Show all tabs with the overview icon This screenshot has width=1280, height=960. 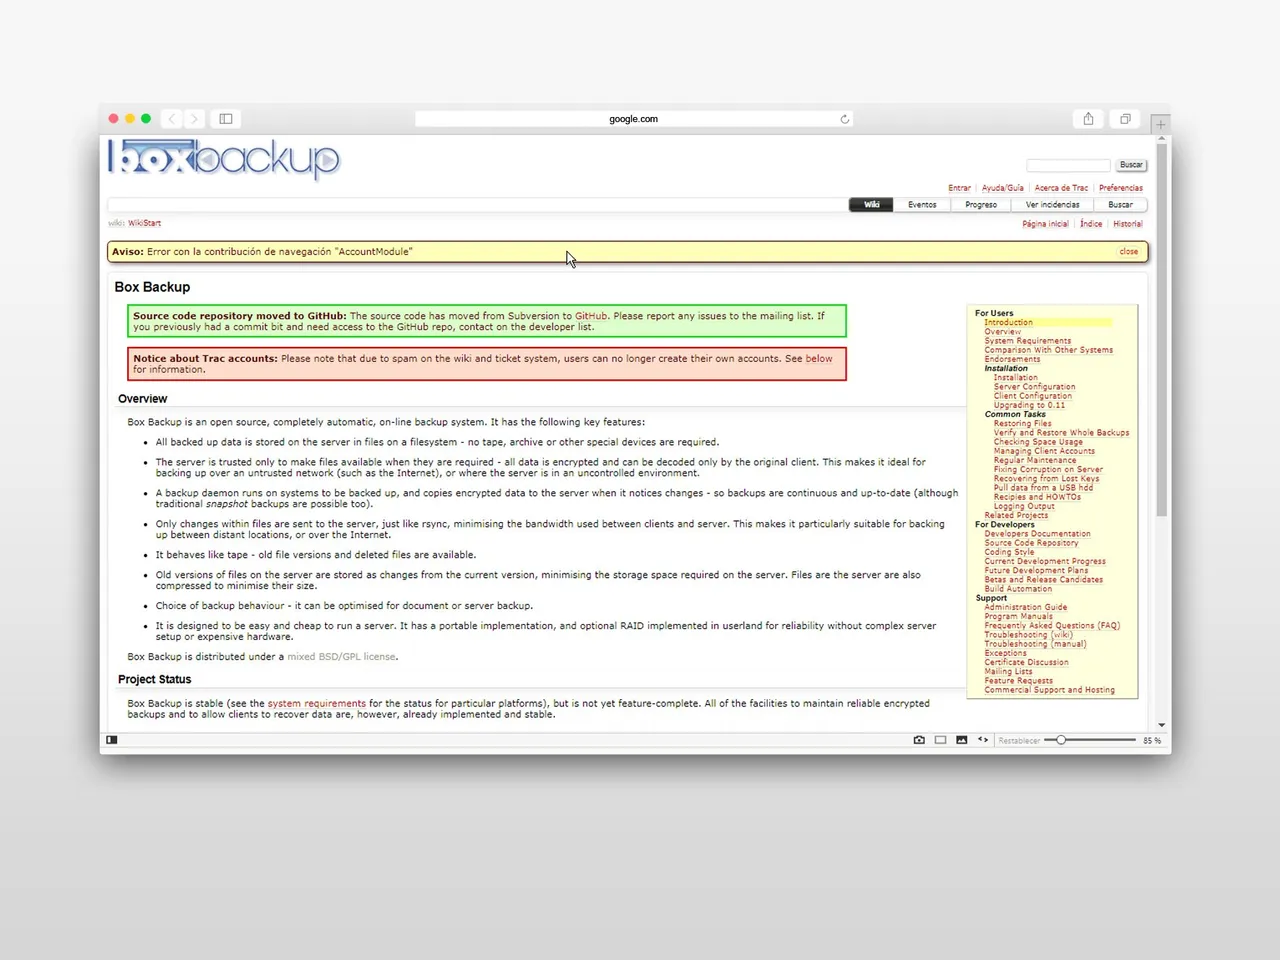[1125, 119]
